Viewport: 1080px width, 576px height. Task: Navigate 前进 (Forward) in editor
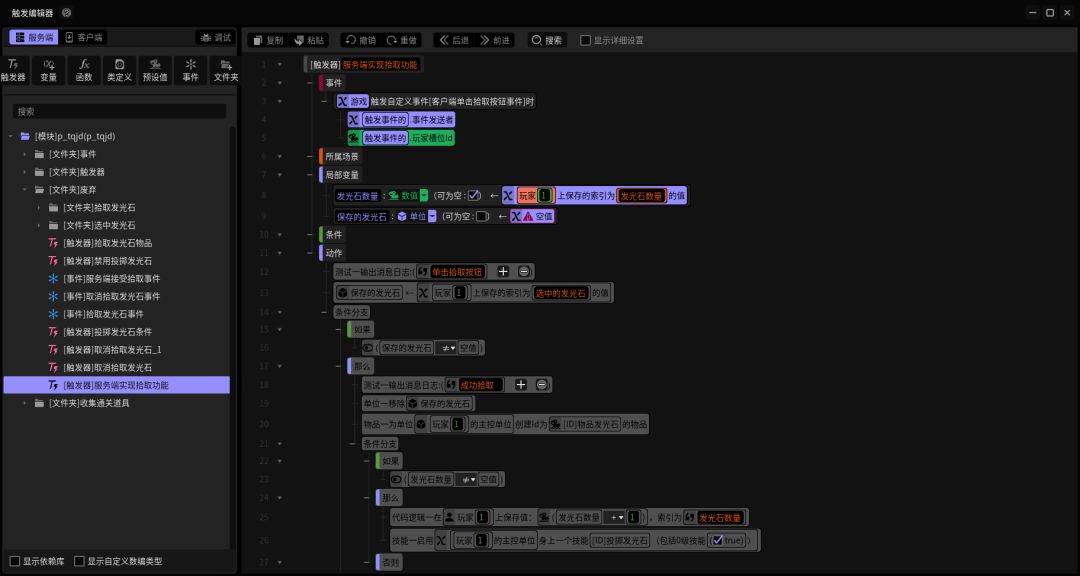coord(495,41)
